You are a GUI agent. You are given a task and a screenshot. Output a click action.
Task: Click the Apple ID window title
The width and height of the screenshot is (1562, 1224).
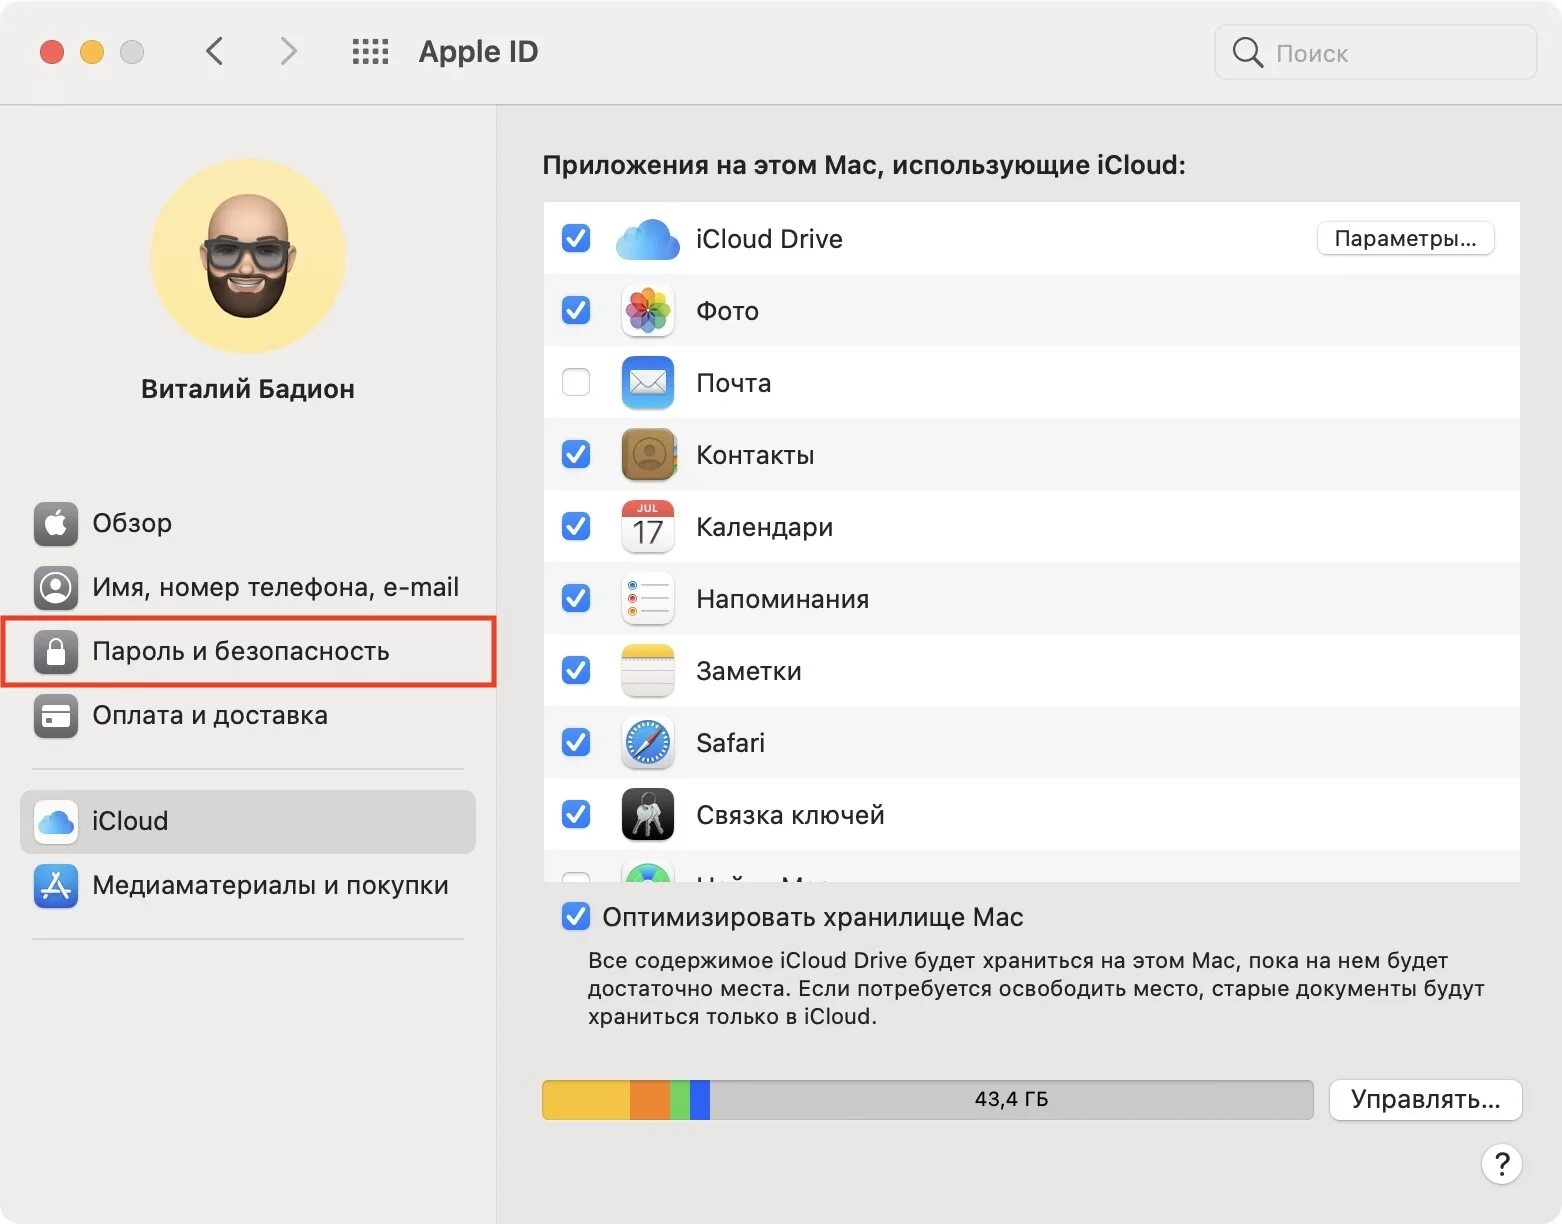(x=478, y=52)
